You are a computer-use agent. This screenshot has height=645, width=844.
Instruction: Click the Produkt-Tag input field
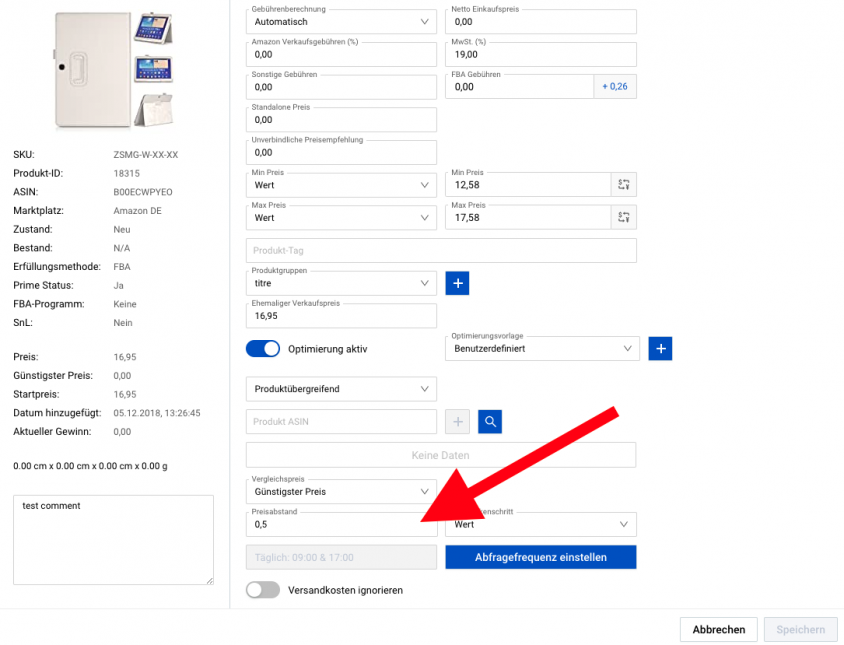(x=441, y=250)
